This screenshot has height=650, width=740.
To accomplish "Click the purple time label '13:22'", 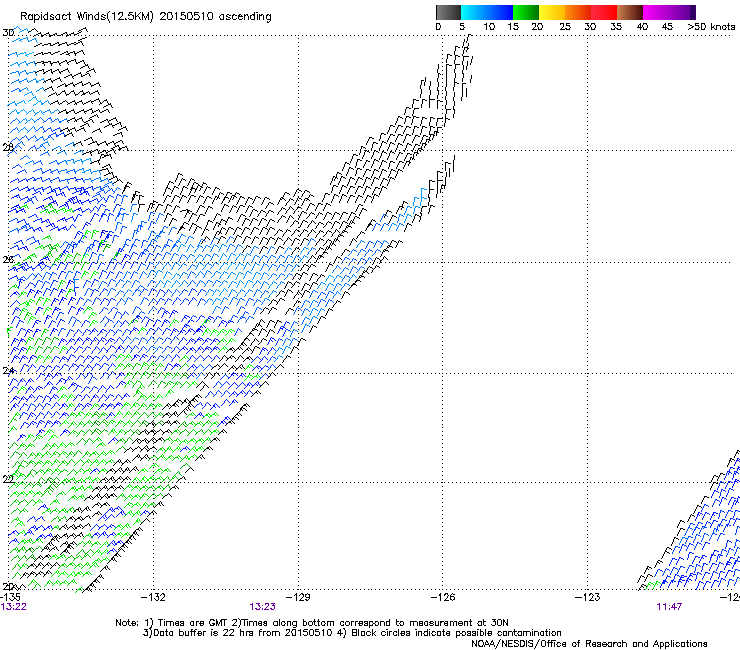I will point(13,607).
